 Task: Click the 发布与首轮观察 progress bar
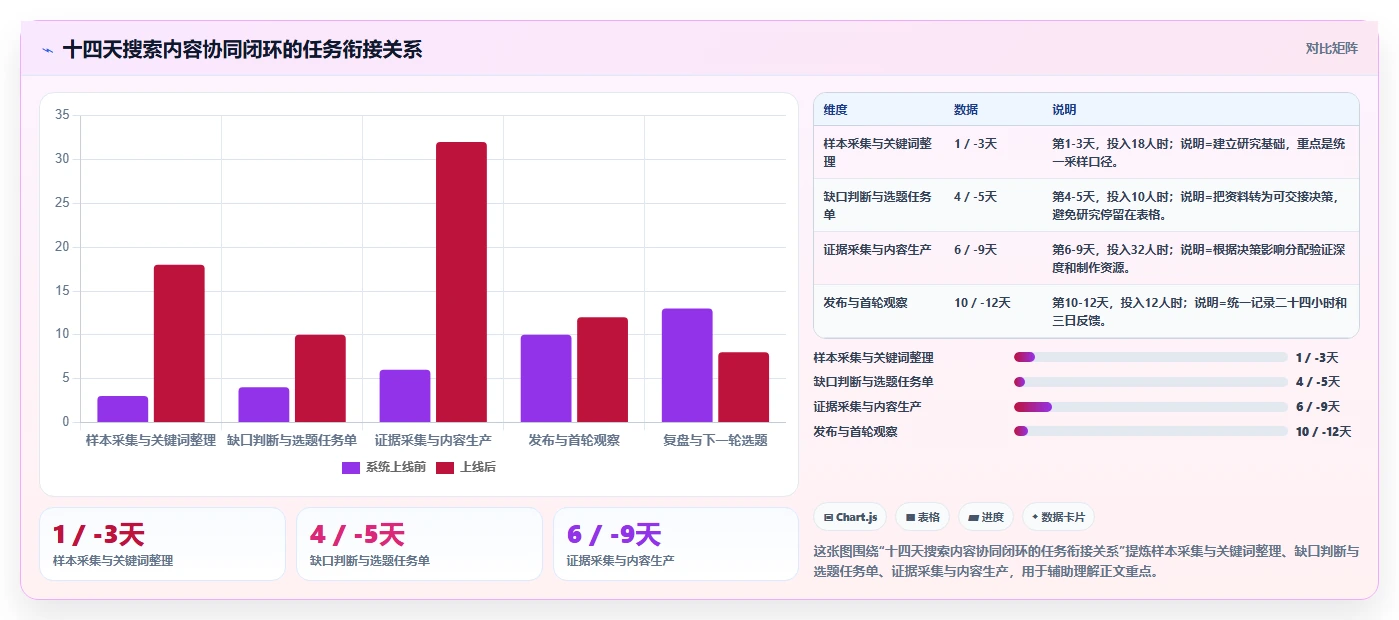(x=1150, y=431)
